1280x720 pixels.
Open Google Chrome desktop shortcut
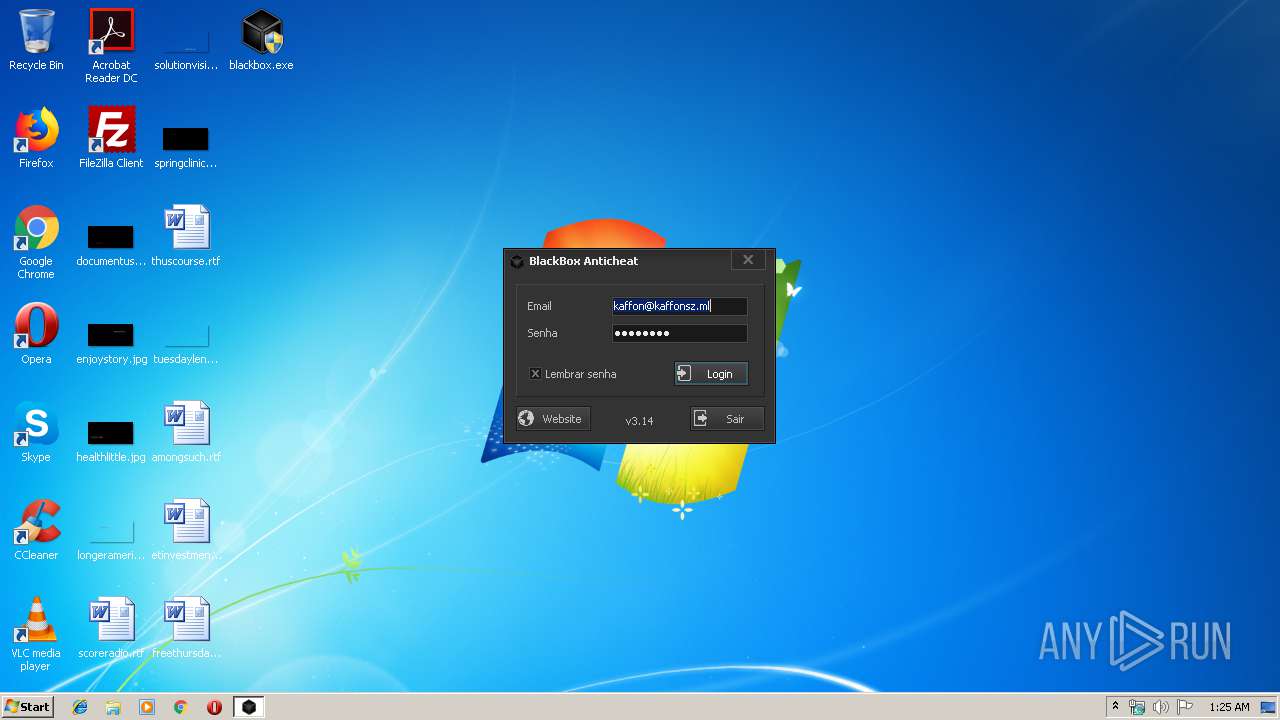36,243
